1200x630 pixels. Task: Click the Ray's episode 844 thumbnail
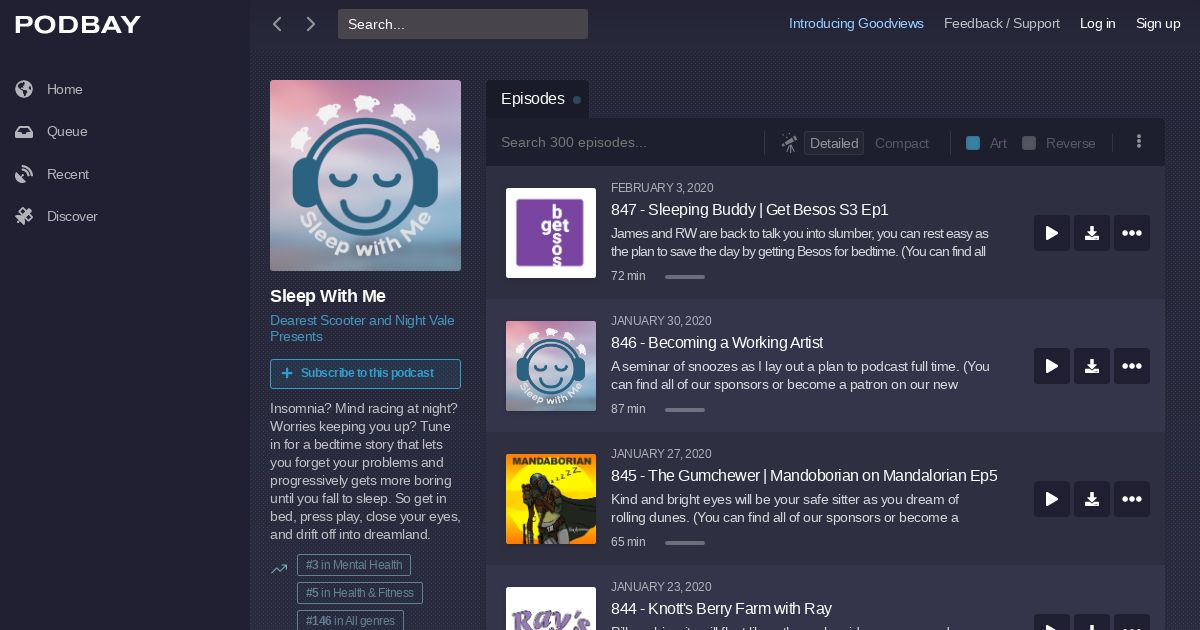[x=551, y=609]
